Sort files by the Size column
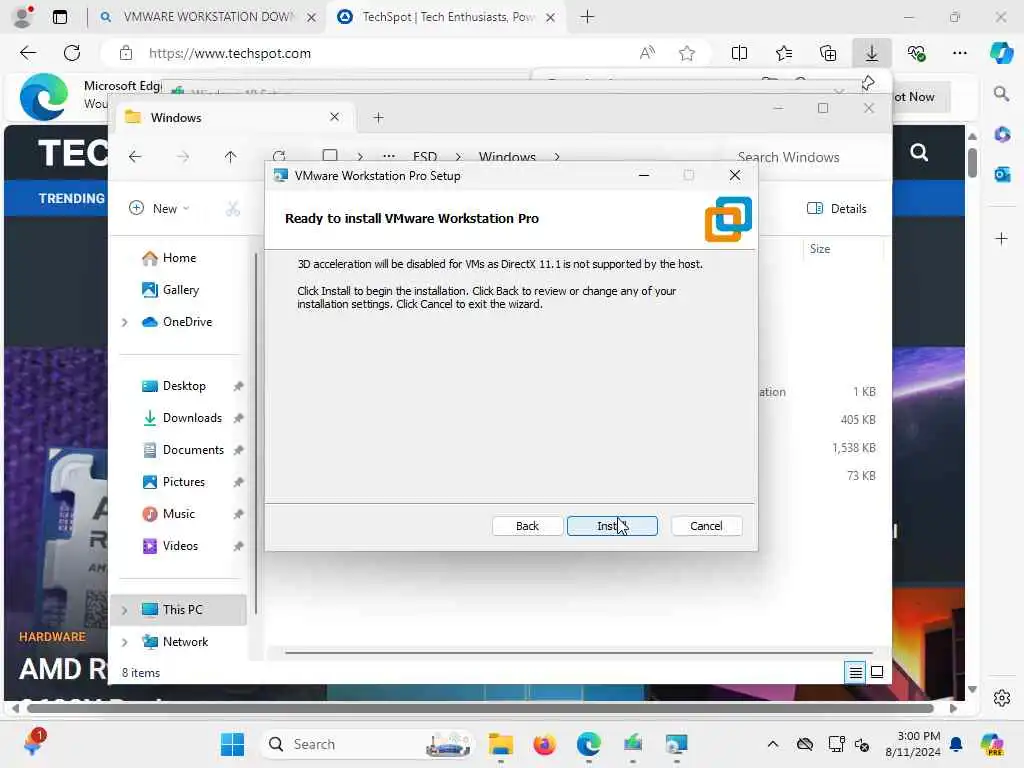1024x768 pixels. click(820, 249)
